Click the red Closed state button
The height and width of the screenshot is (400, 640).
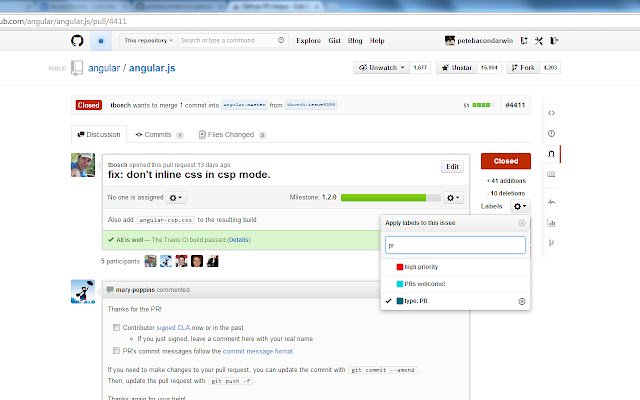pyautogui.click(x=506, y=161)
